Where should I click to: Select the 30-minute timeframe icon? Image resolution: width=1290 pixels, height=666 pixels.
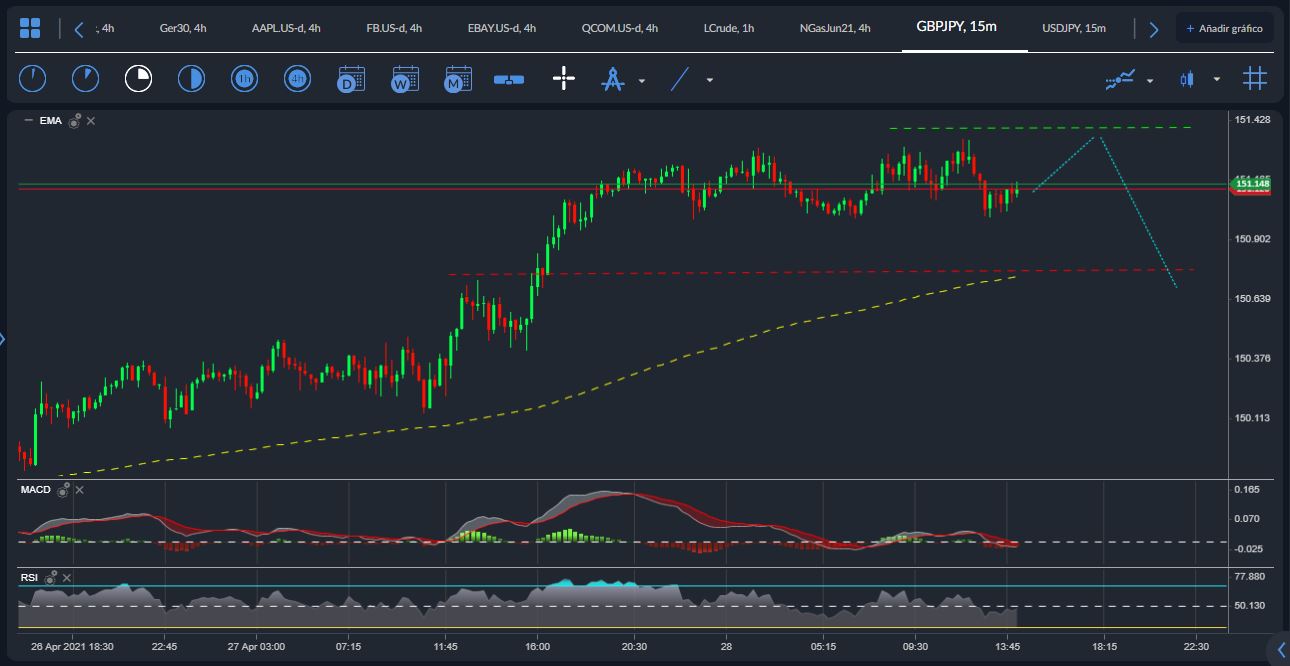191,78
